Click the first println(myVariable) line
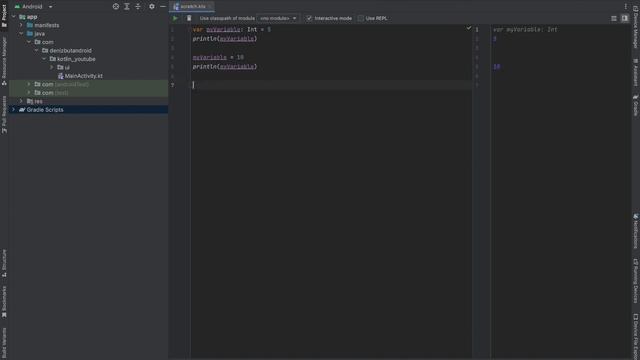 point(225,39)
